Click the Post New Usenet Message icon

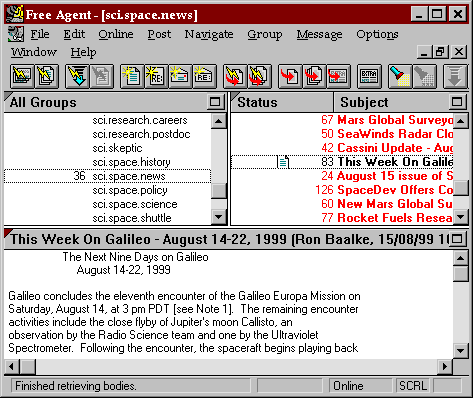[x=132, y=76]
